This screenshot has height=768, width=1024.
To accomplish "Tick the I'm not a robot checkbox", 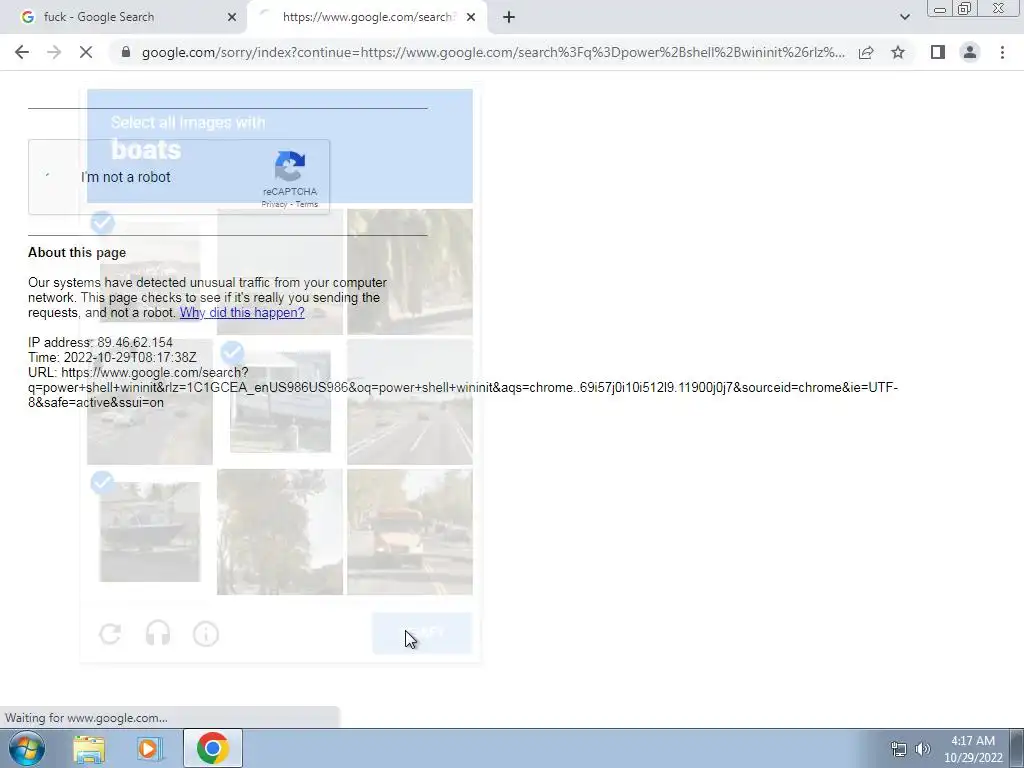I will pyautogui.click(x=47, y=176).
